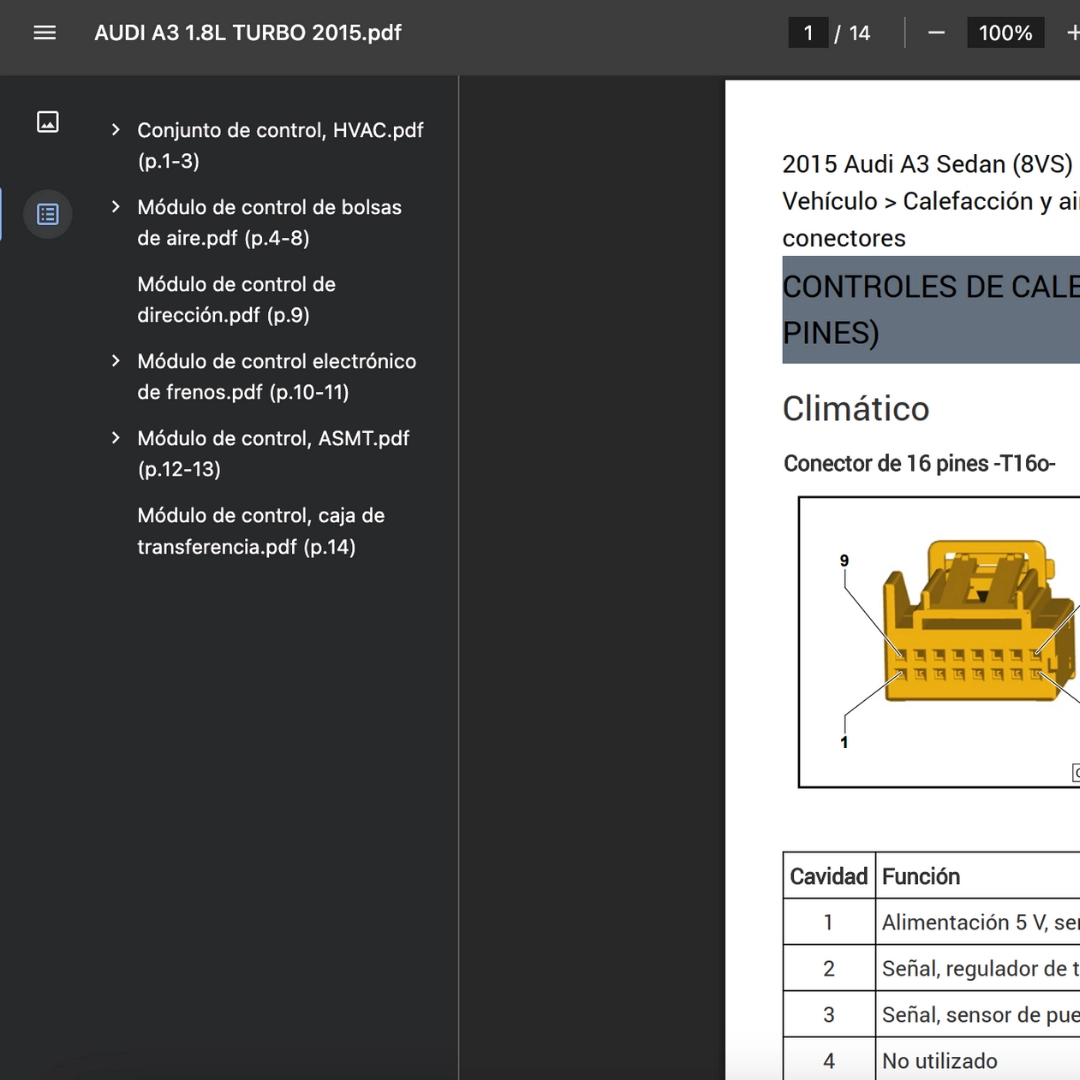This screenshot has width=1080, height=1080.
Task: Zoom out using the minus button
Action: [x=936, y=33]
